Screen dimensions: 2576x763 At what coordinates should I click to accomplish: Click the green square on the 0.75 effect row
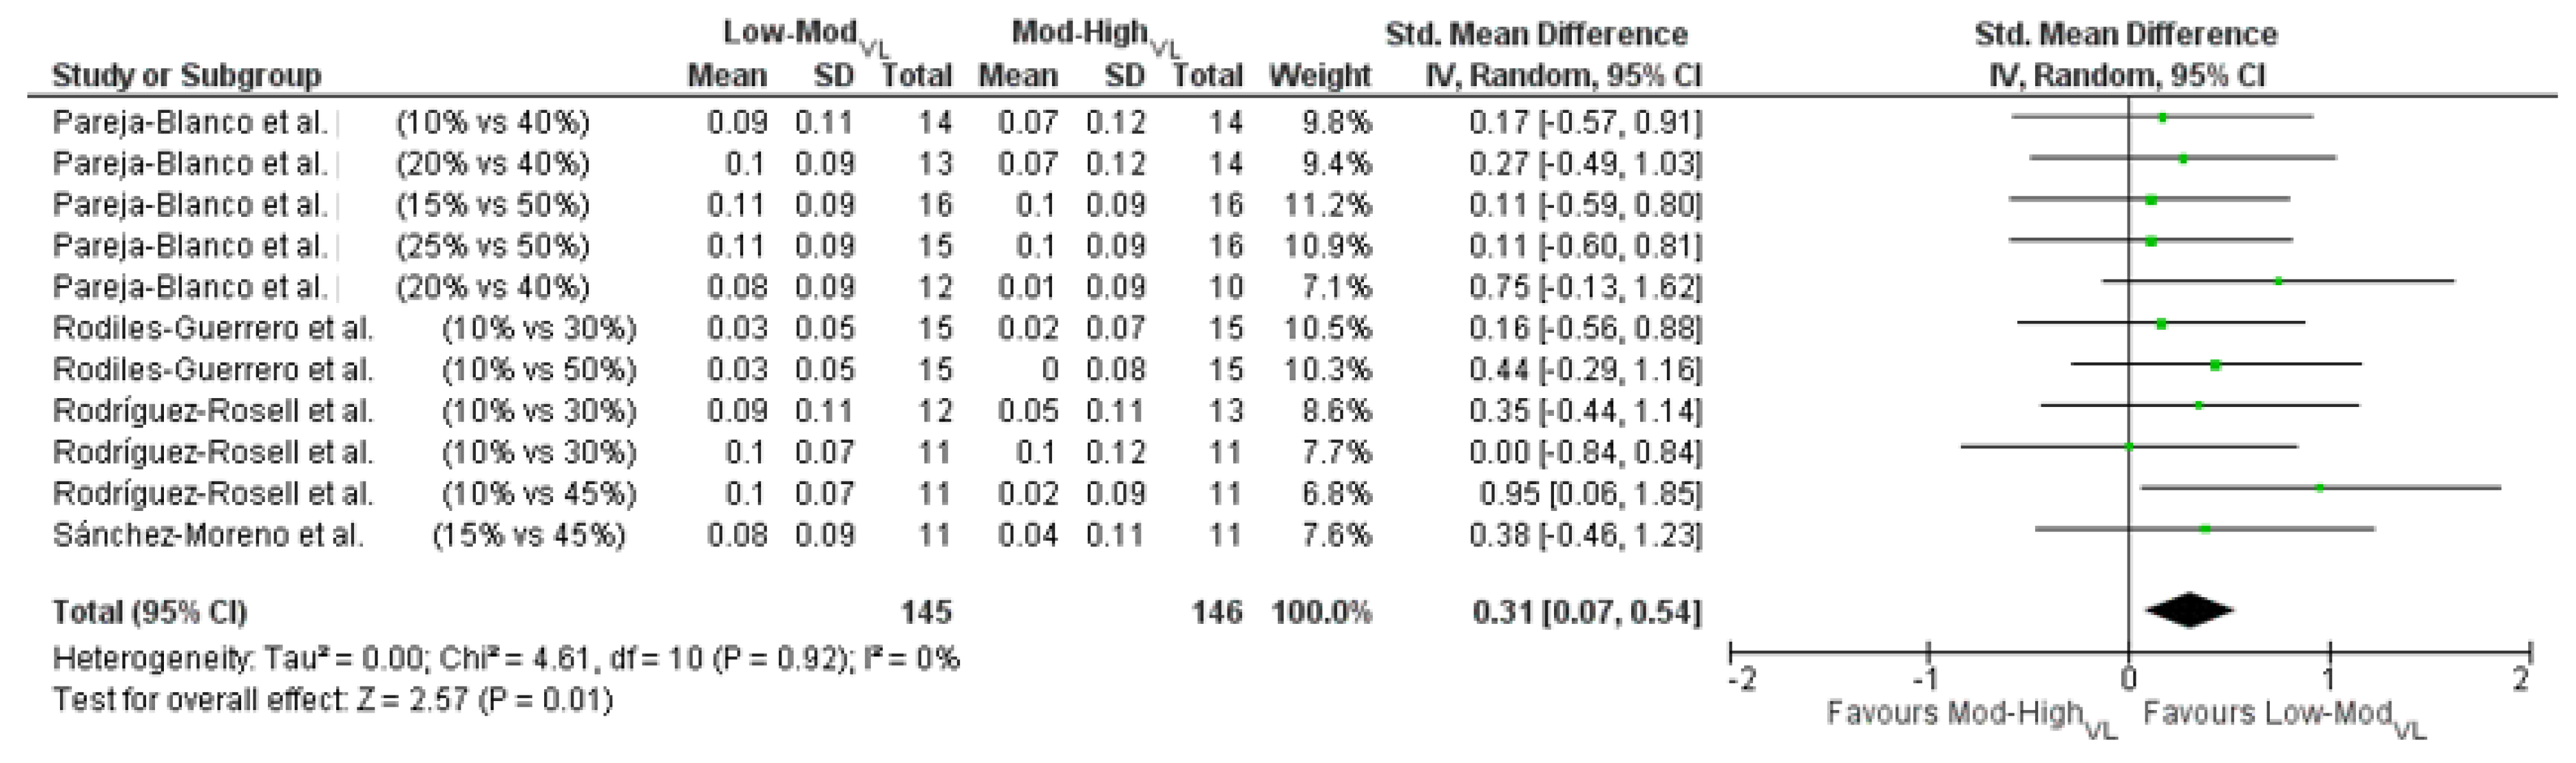[x=2279, y=282]
